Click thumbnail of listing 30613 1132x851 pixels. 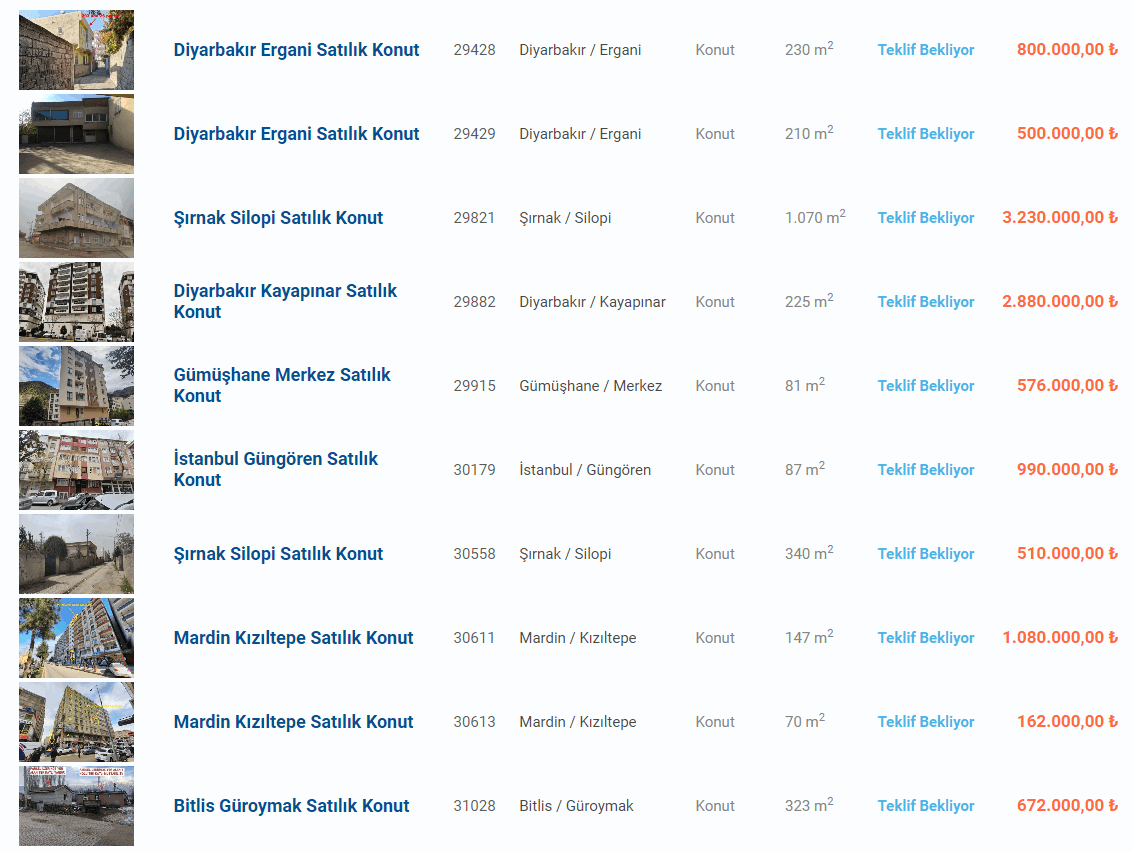click(x=76, y=722)
